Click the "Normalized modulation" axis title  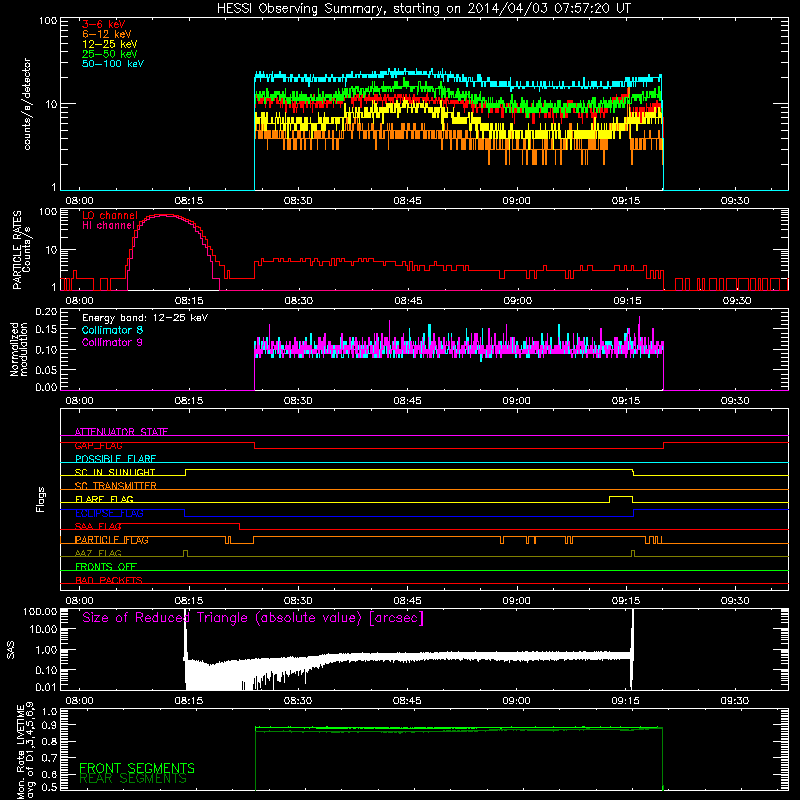pyautogui.click(x=19, y=349)
